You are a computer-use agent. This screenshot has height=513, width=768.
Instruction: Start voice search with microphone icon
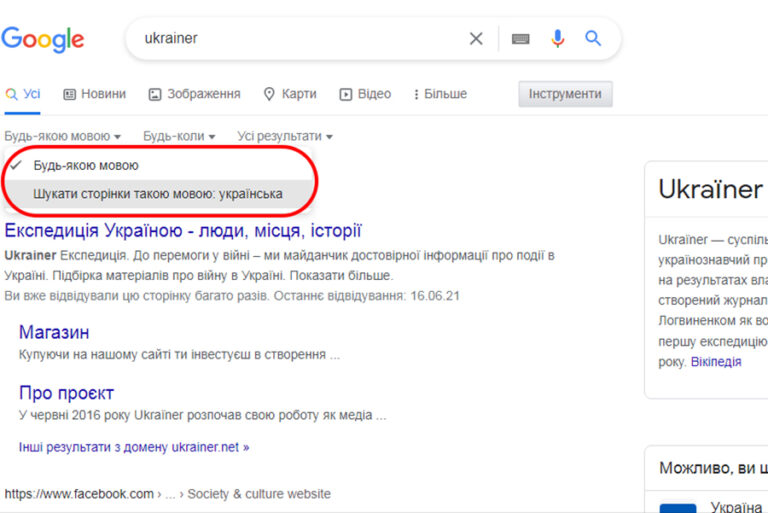pyautogui.click(x=557, y=38)
